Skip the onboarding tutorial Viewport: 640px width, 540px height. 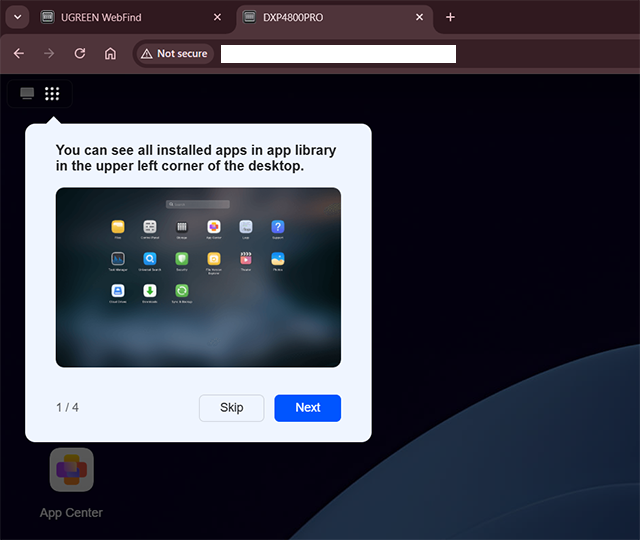[x=232, y=408]
